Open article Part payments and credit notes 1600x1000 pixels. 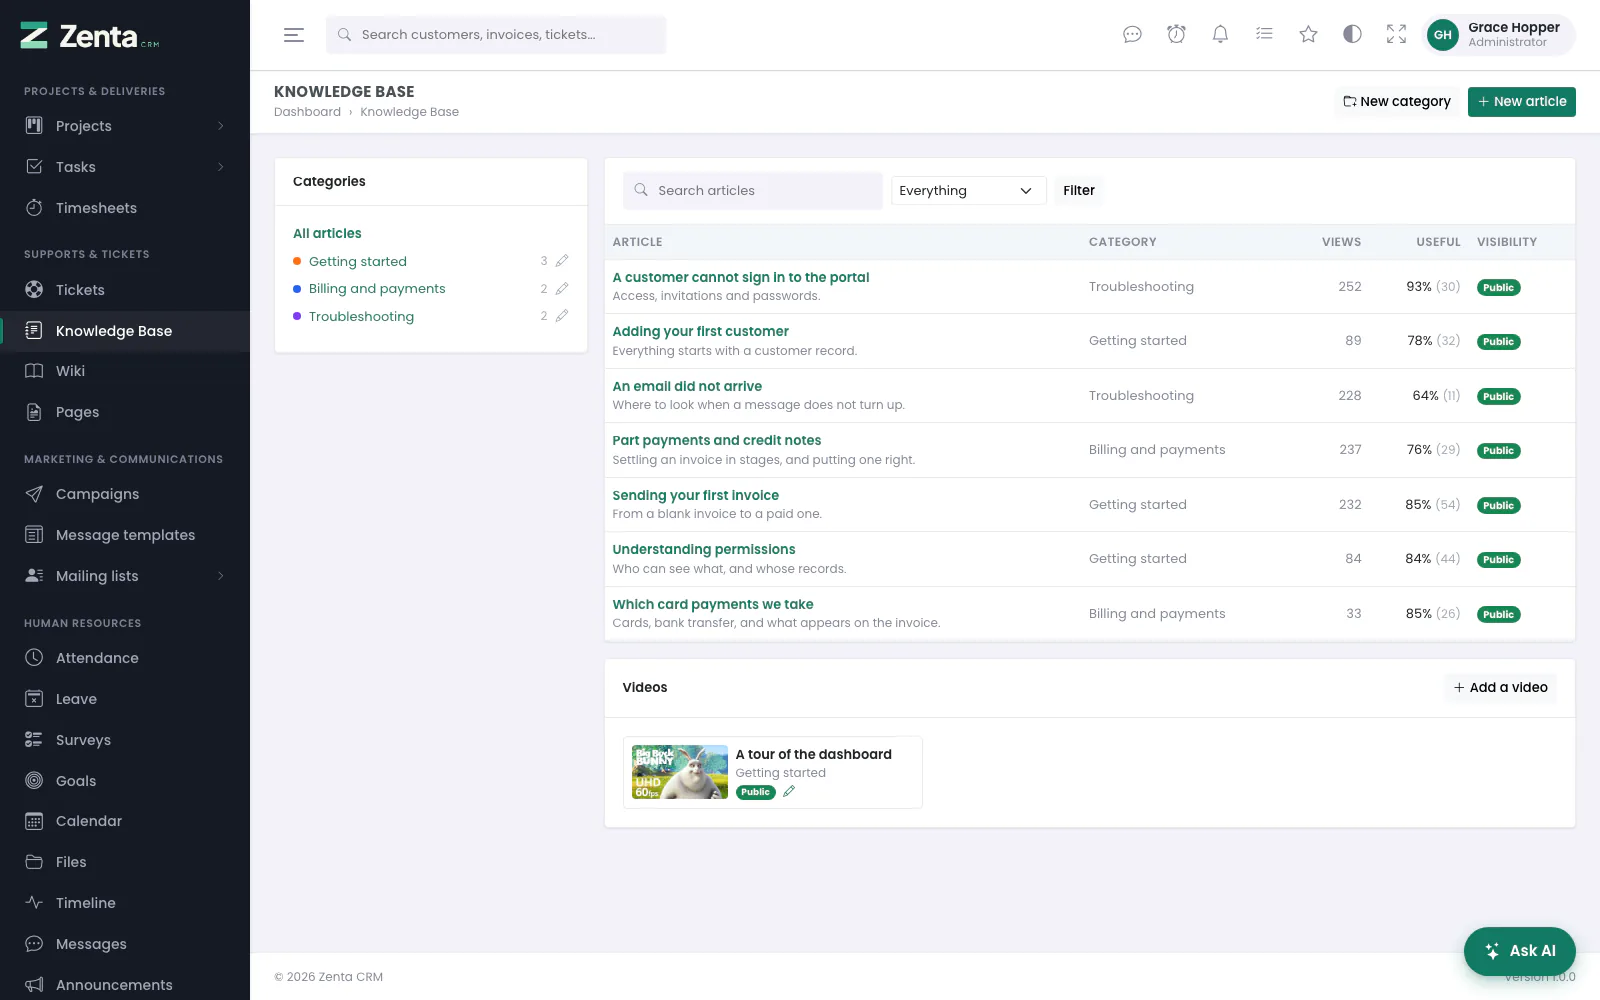pyautogui.click(x=717, y=440)
